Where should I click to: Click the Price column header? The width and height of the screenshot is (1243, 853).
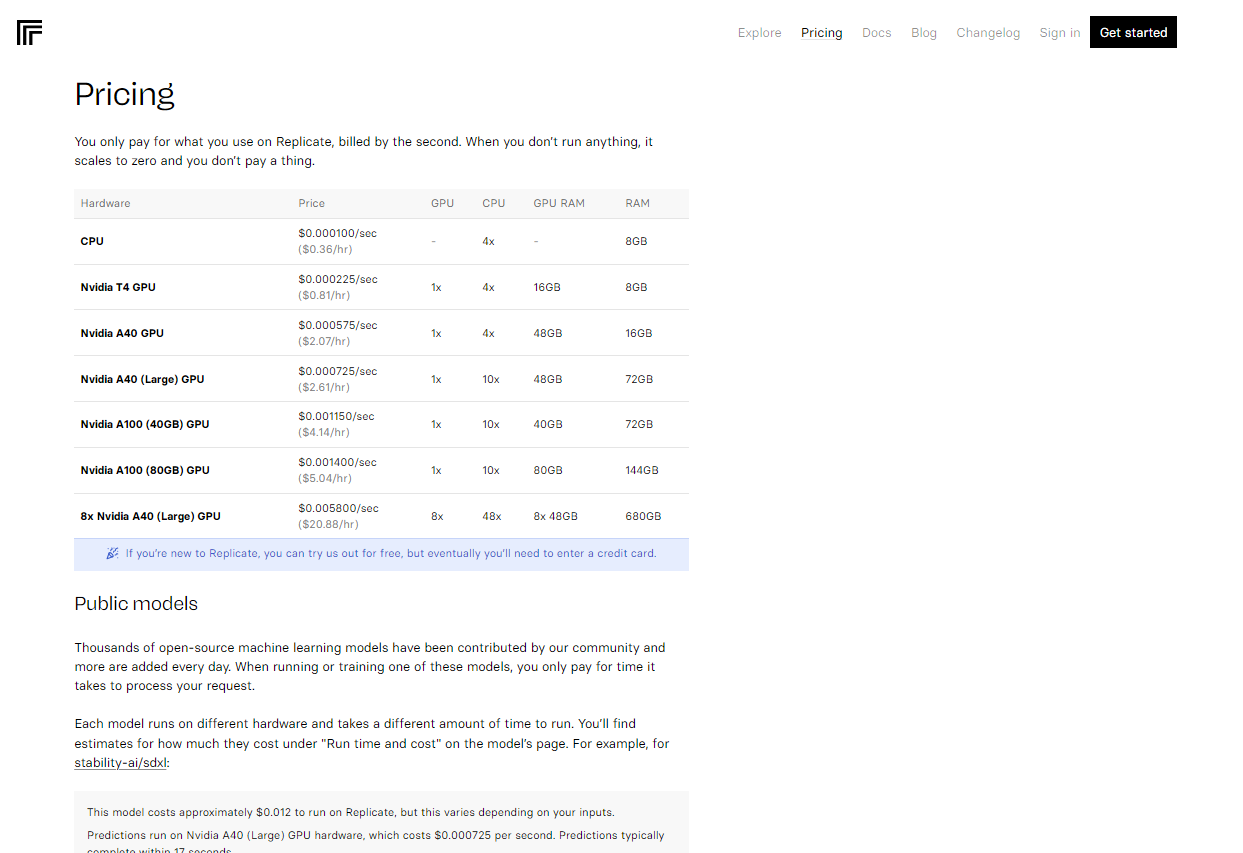(311, 203)
